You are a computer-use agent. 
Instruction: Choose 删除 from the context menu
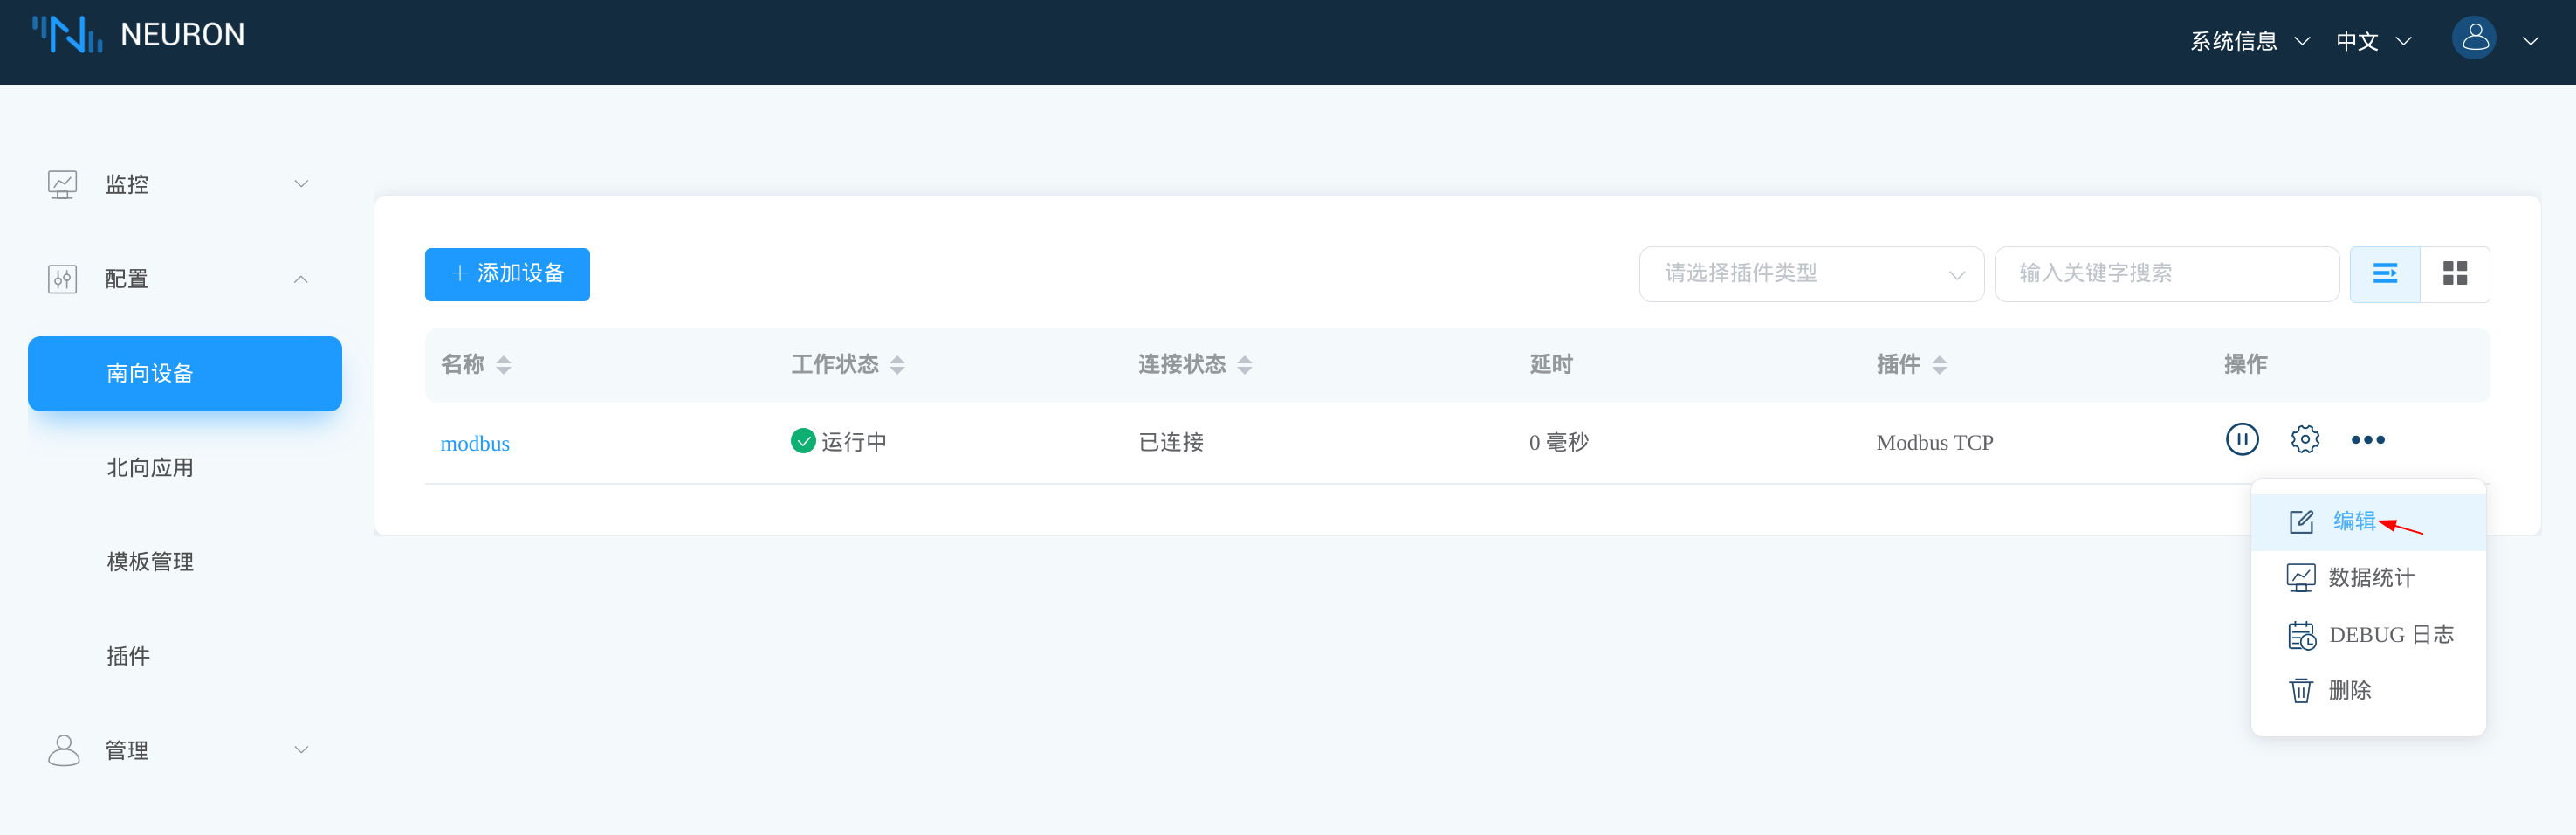coord(2367,691)
